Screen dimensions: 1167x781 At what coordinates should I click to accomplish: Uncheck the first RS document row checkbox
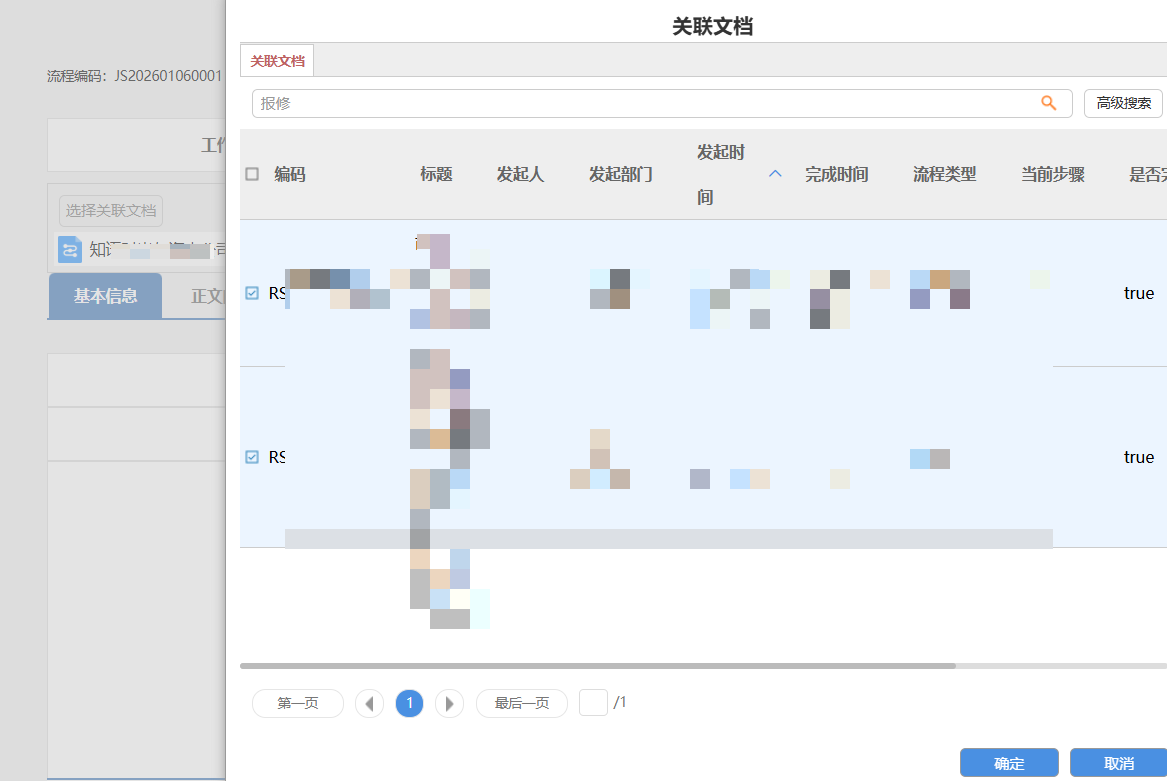(252, 293)
